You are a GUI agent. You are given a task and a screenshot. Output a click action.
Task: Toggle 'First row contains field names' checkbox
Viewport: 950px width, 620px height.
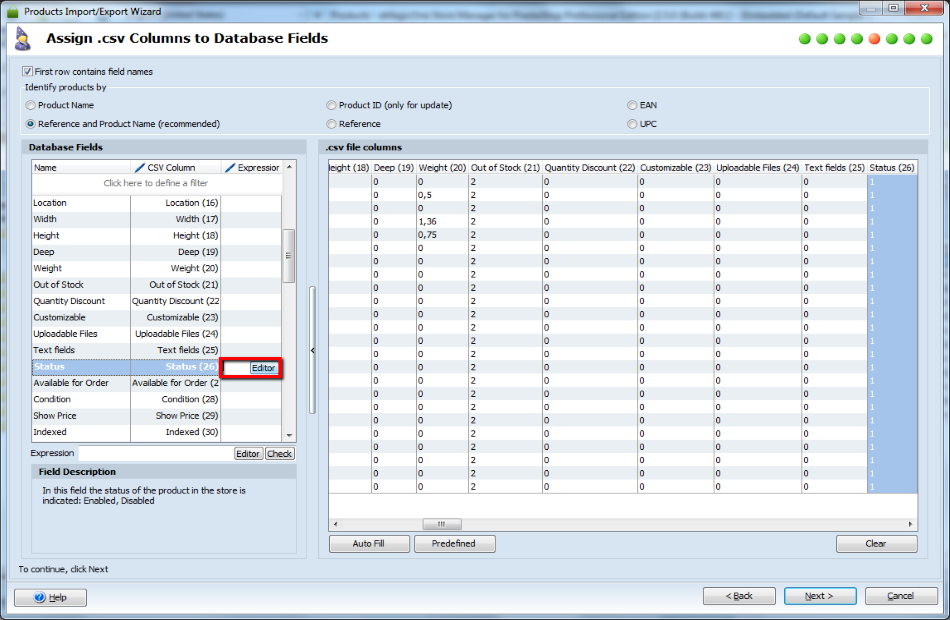(x=27, y=72)
